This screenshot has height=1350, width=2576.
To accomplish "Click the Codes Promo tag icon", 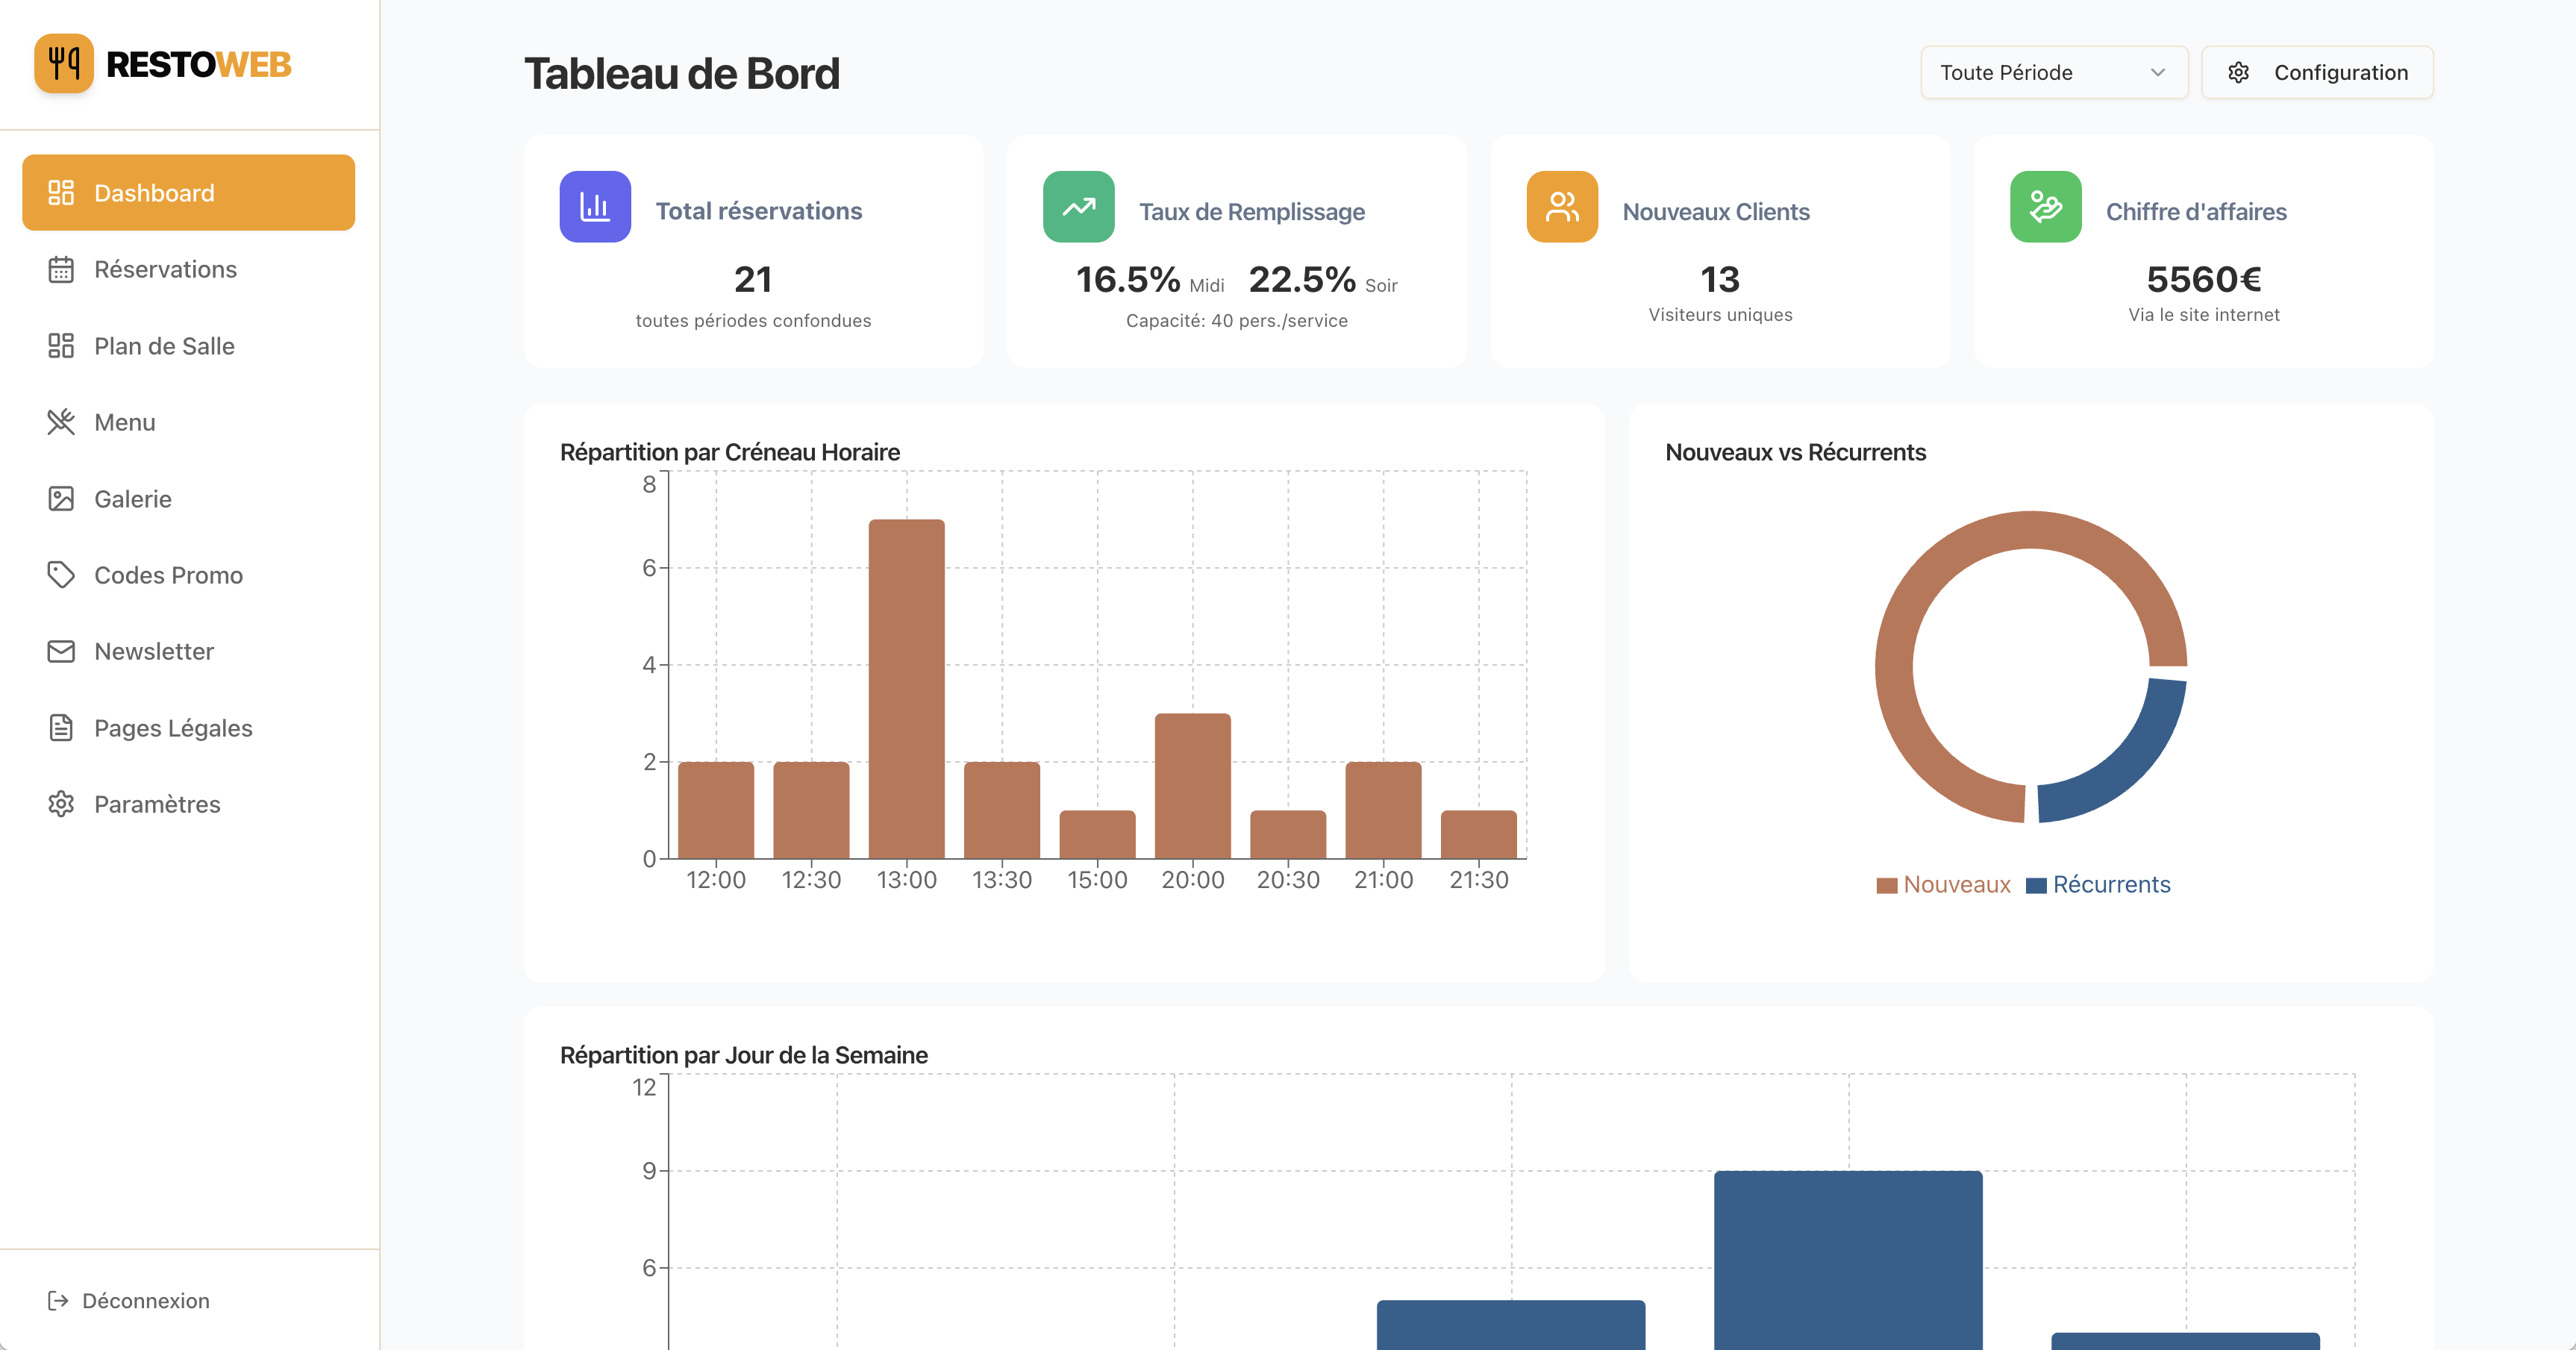I will tap(61, 575).
